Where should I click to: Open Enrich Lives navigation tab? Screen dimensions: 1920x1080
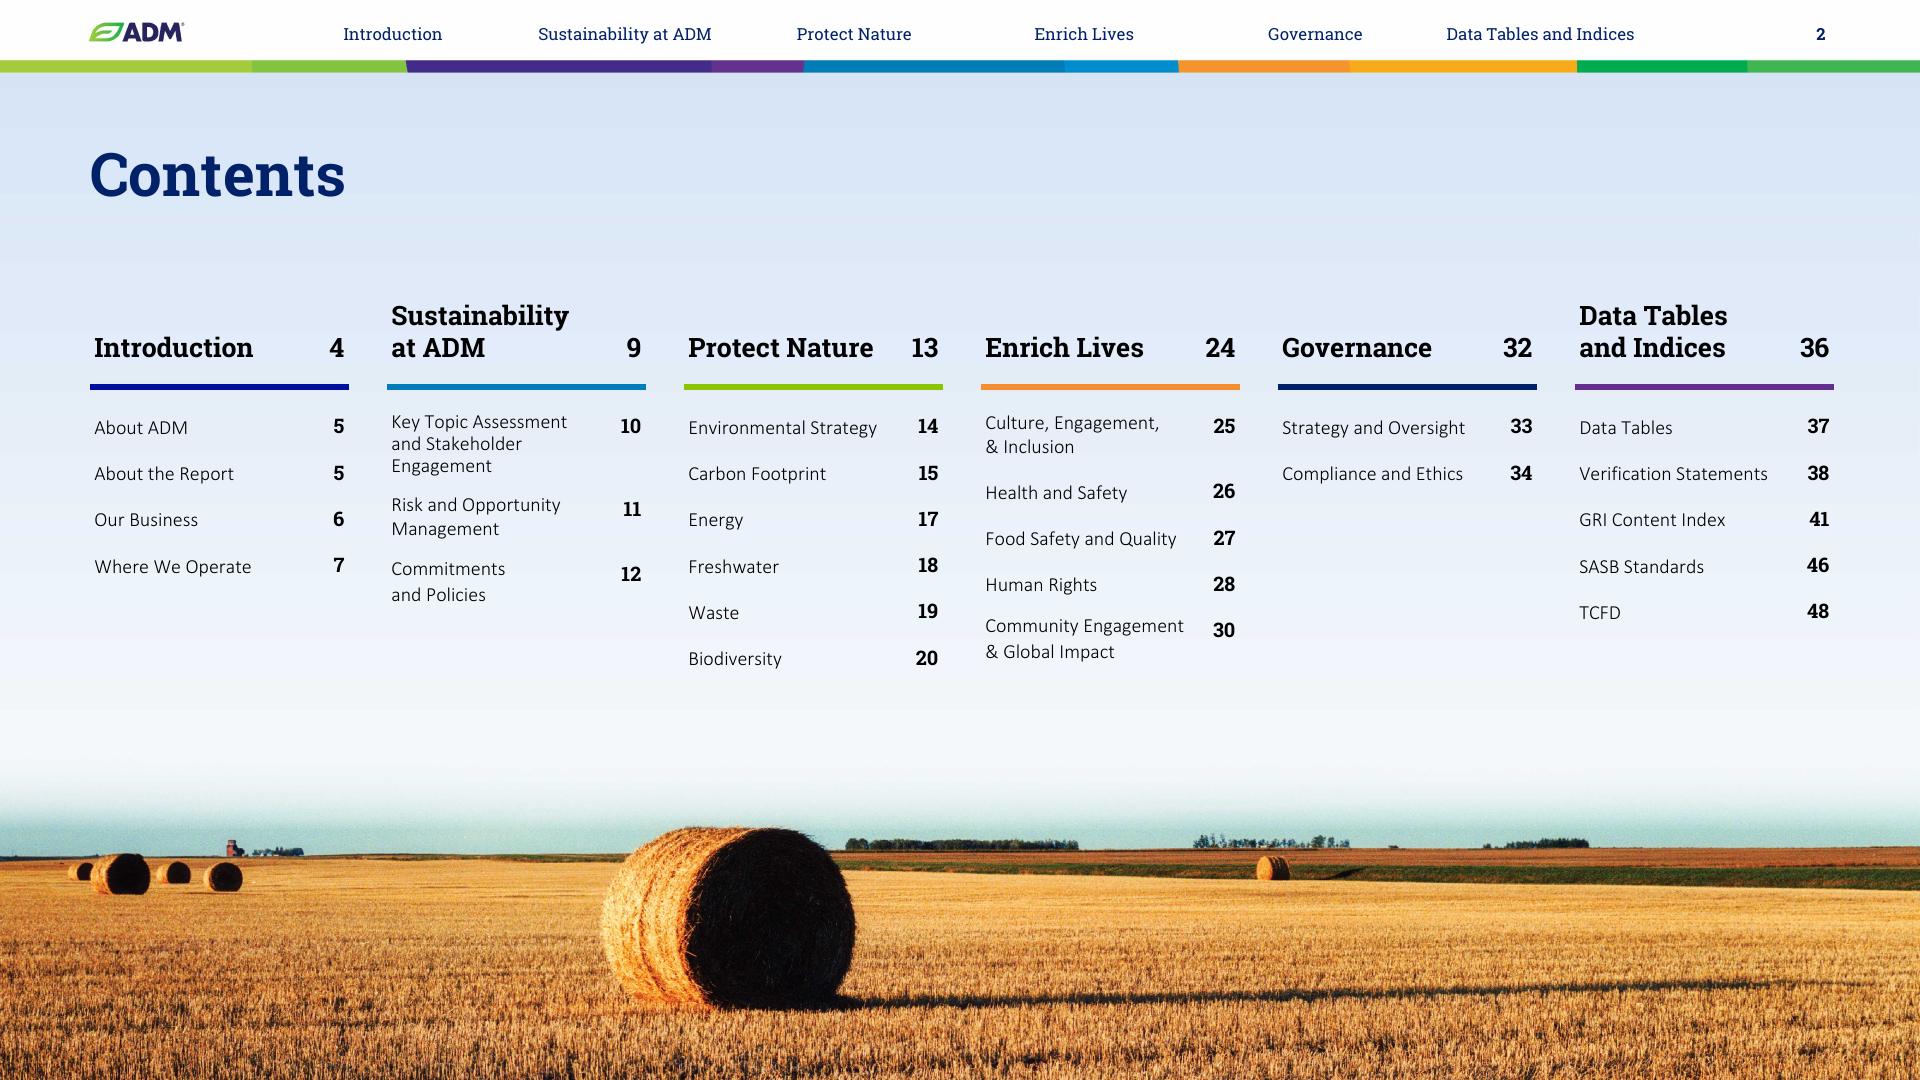[x=1083, y=34]
